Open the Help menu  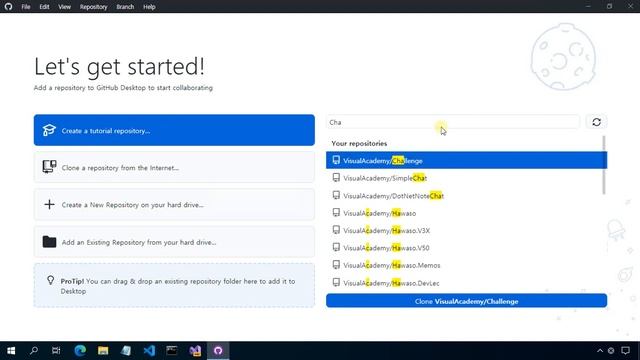coord(149,7)
